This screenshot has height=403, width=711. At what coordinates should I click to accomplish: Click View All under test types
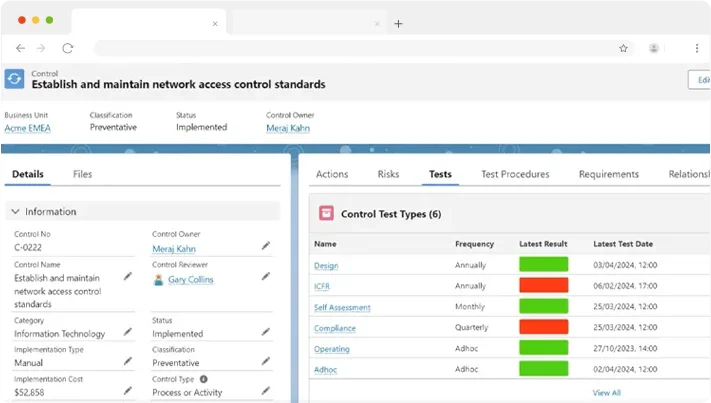(x=606, y=392)
